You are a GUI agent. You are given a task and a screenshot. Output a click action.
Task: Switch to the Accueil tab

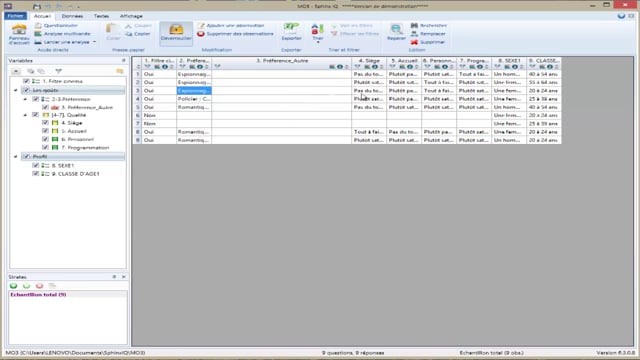tap(42, 16)
